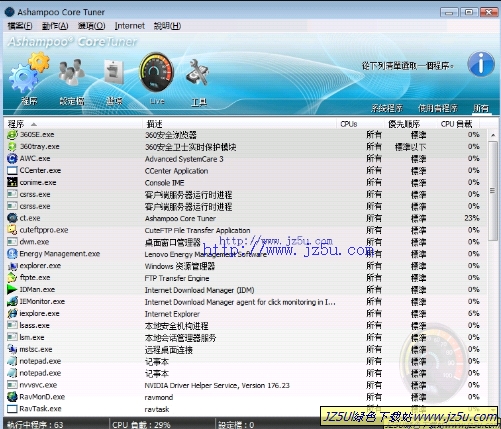Click the description Advanced SystemCare 3

coord(184,159)
